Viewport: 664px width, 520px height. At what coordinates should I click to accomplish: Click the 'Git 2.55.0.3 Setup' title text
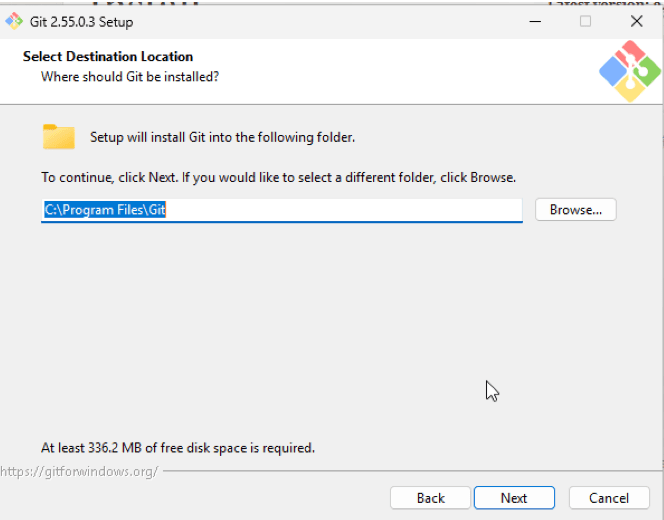(x=81, y=22)
